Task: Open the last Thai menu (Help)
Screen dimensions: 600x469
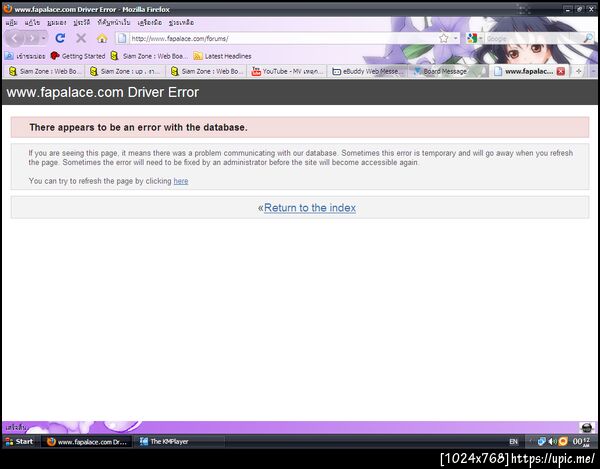Action: 181,23
